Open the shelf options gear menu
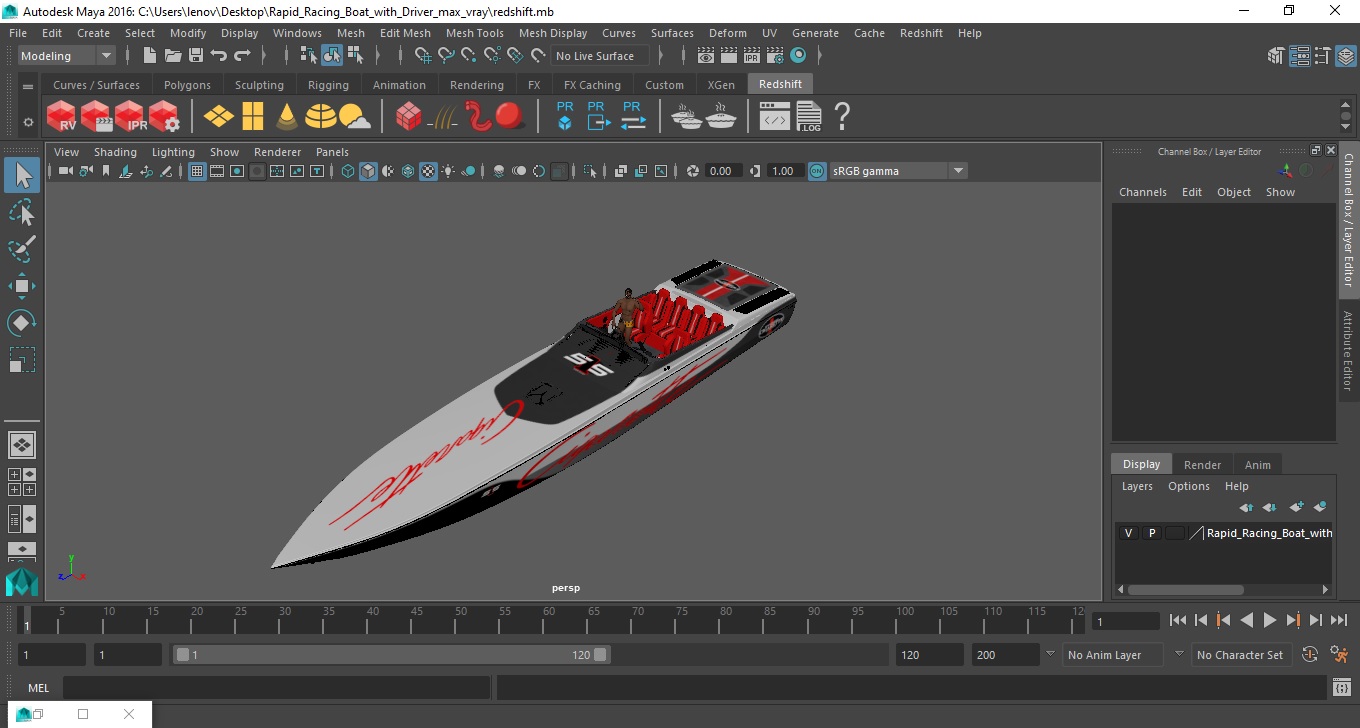 (x=28, y=122)
